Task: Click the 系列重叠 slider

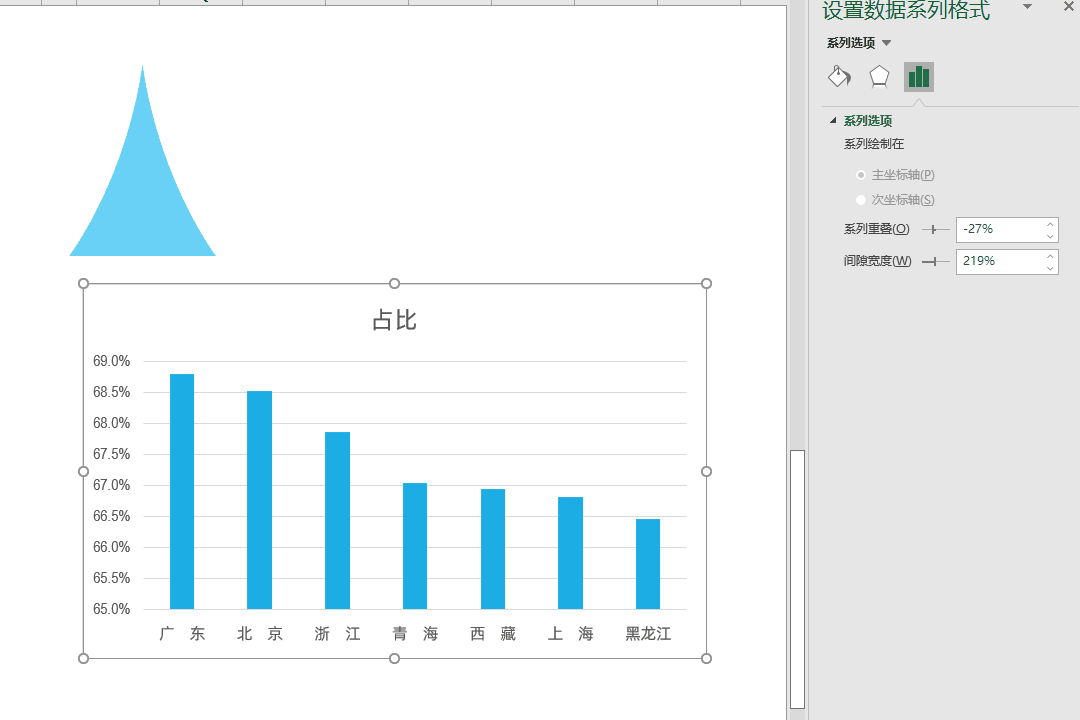Action: tap(935, 230)
